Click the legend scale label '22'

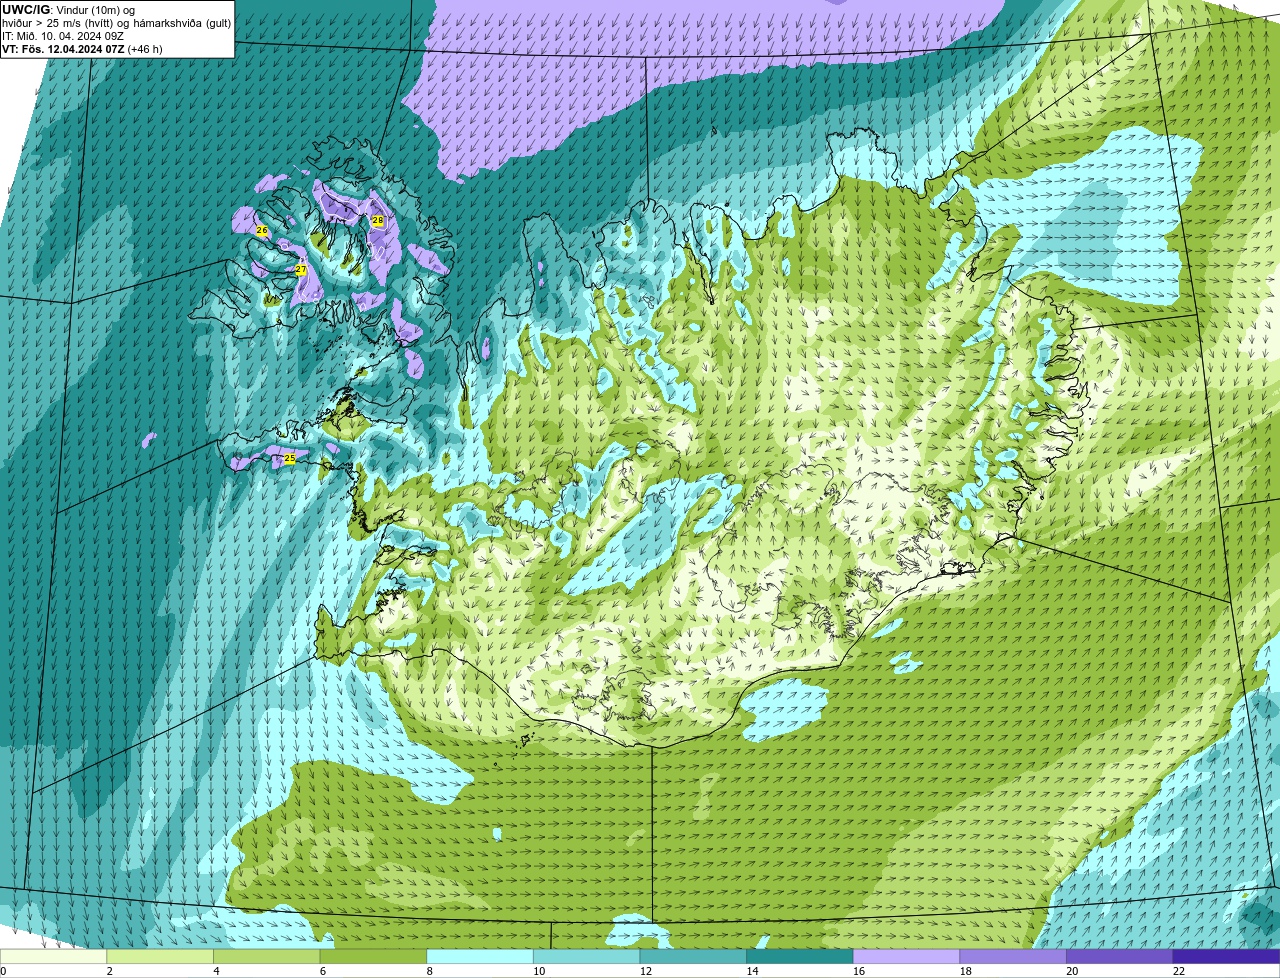point(1179,971)
